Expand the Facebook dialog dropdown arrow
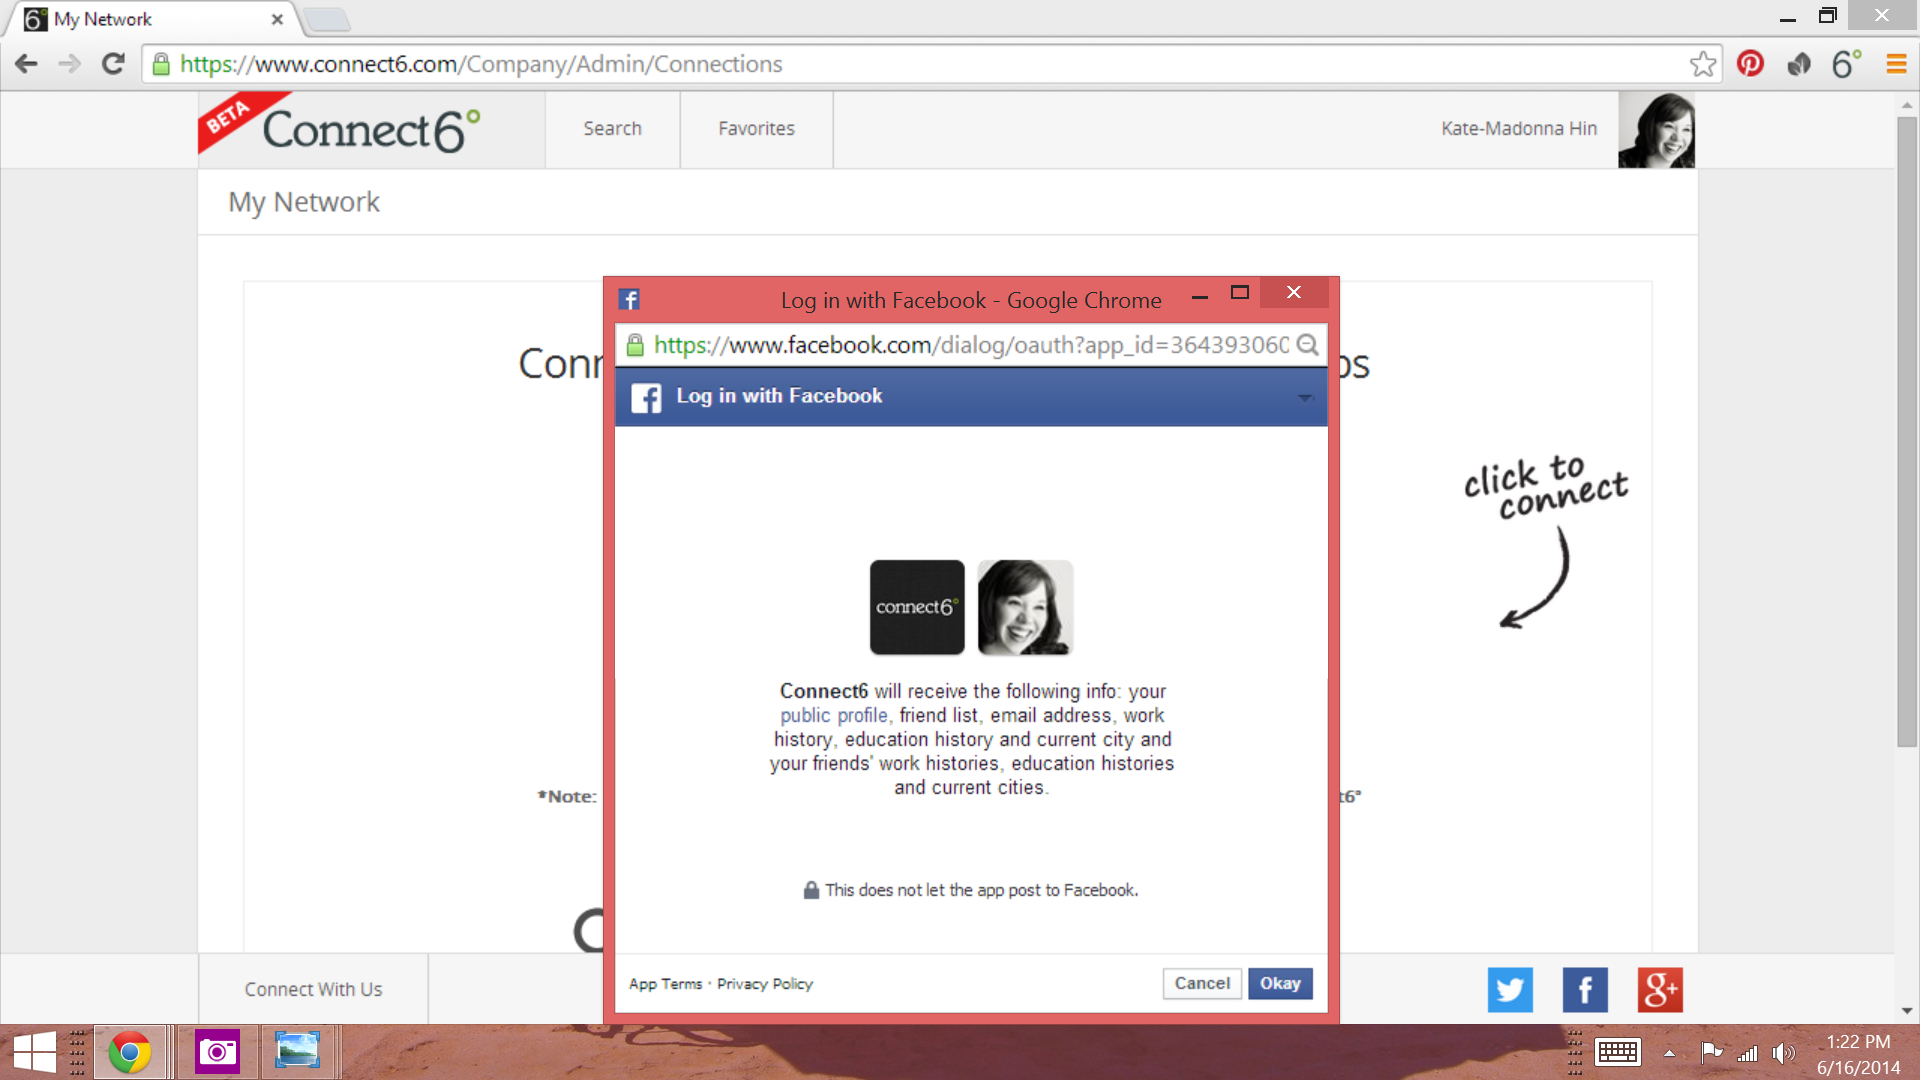This screenshot has width=1920, height=1080. (1304, 398)
